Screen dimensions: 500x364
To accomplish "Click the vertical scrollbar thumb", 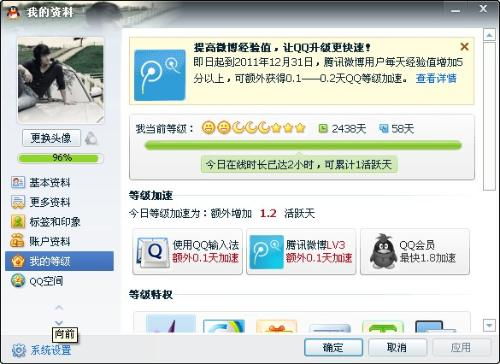I will pos(489,115).
